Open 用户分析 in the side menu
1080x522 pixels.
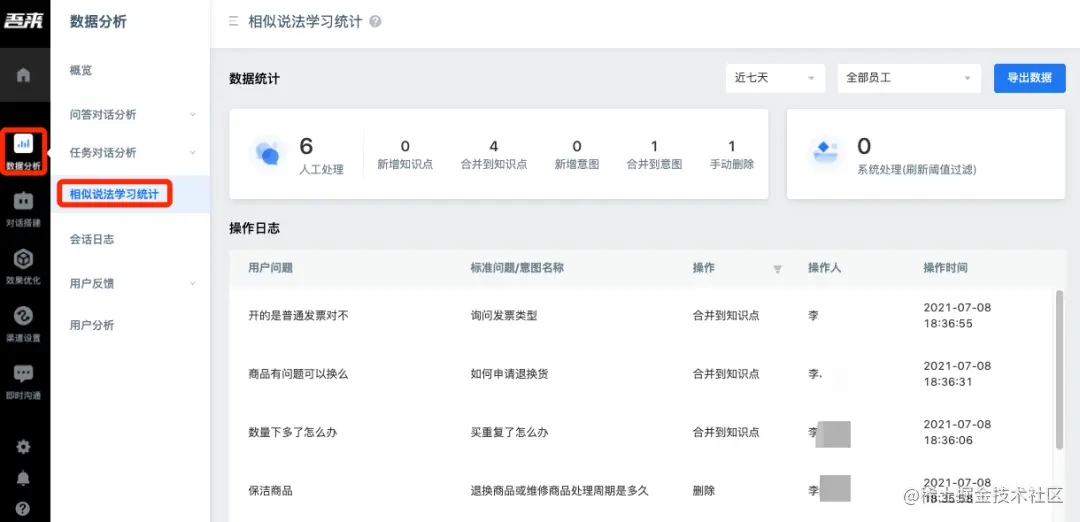click(x=92, y=325)
